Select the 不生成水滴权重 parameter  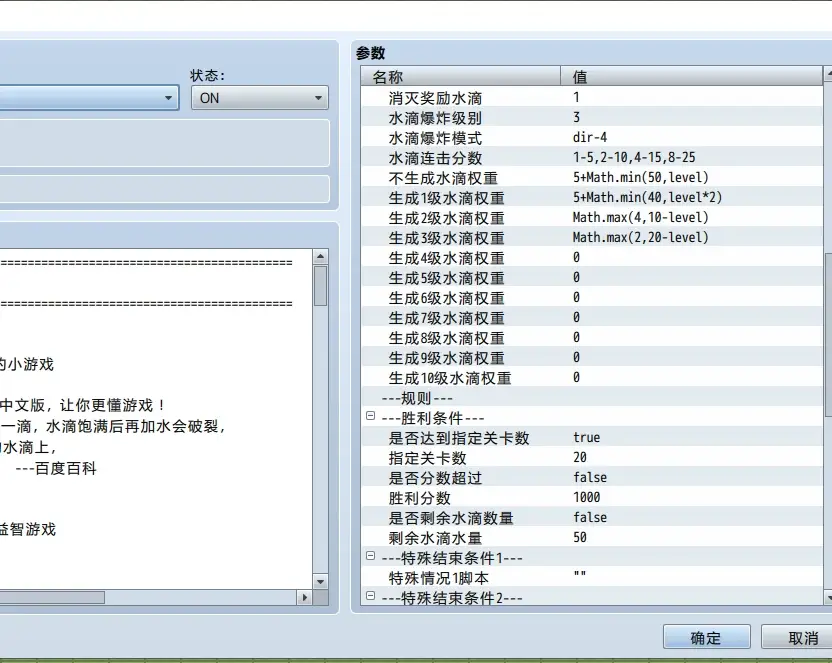pos(443,178)
